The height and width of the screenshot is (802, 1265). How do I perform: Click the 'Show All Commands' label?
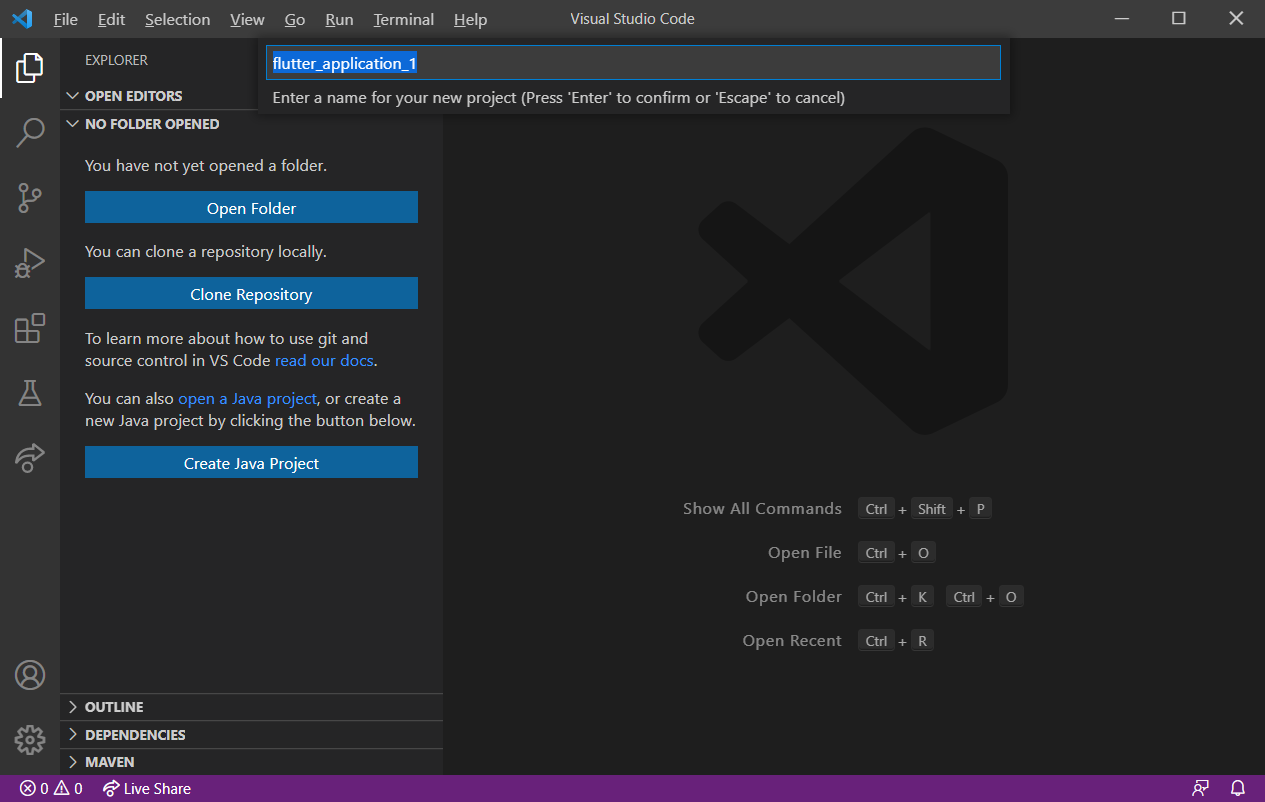click(762, 508)
